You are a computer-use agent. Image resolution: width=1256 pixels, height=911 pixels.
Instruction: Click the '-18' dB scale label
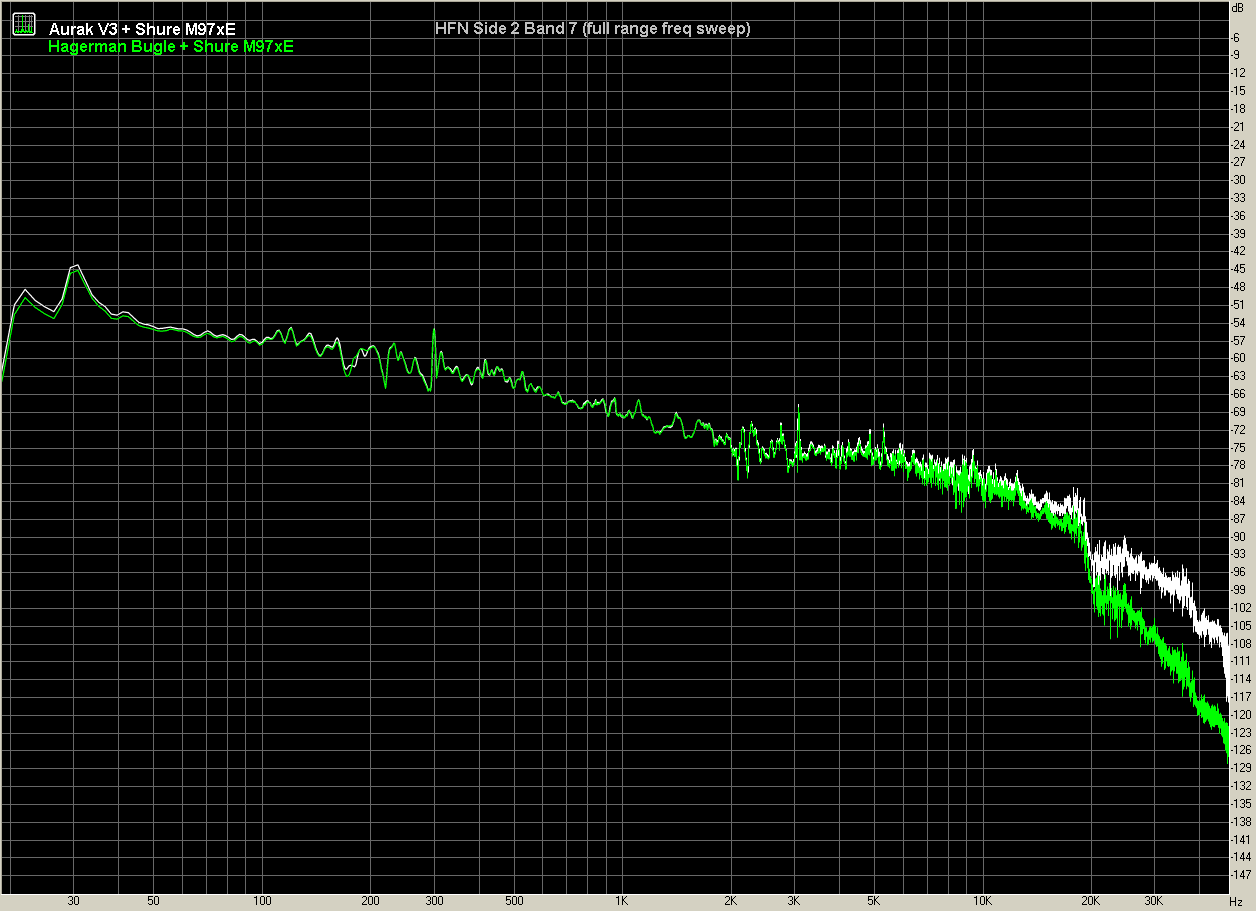pyautogui.click(x=1239, y=108)
